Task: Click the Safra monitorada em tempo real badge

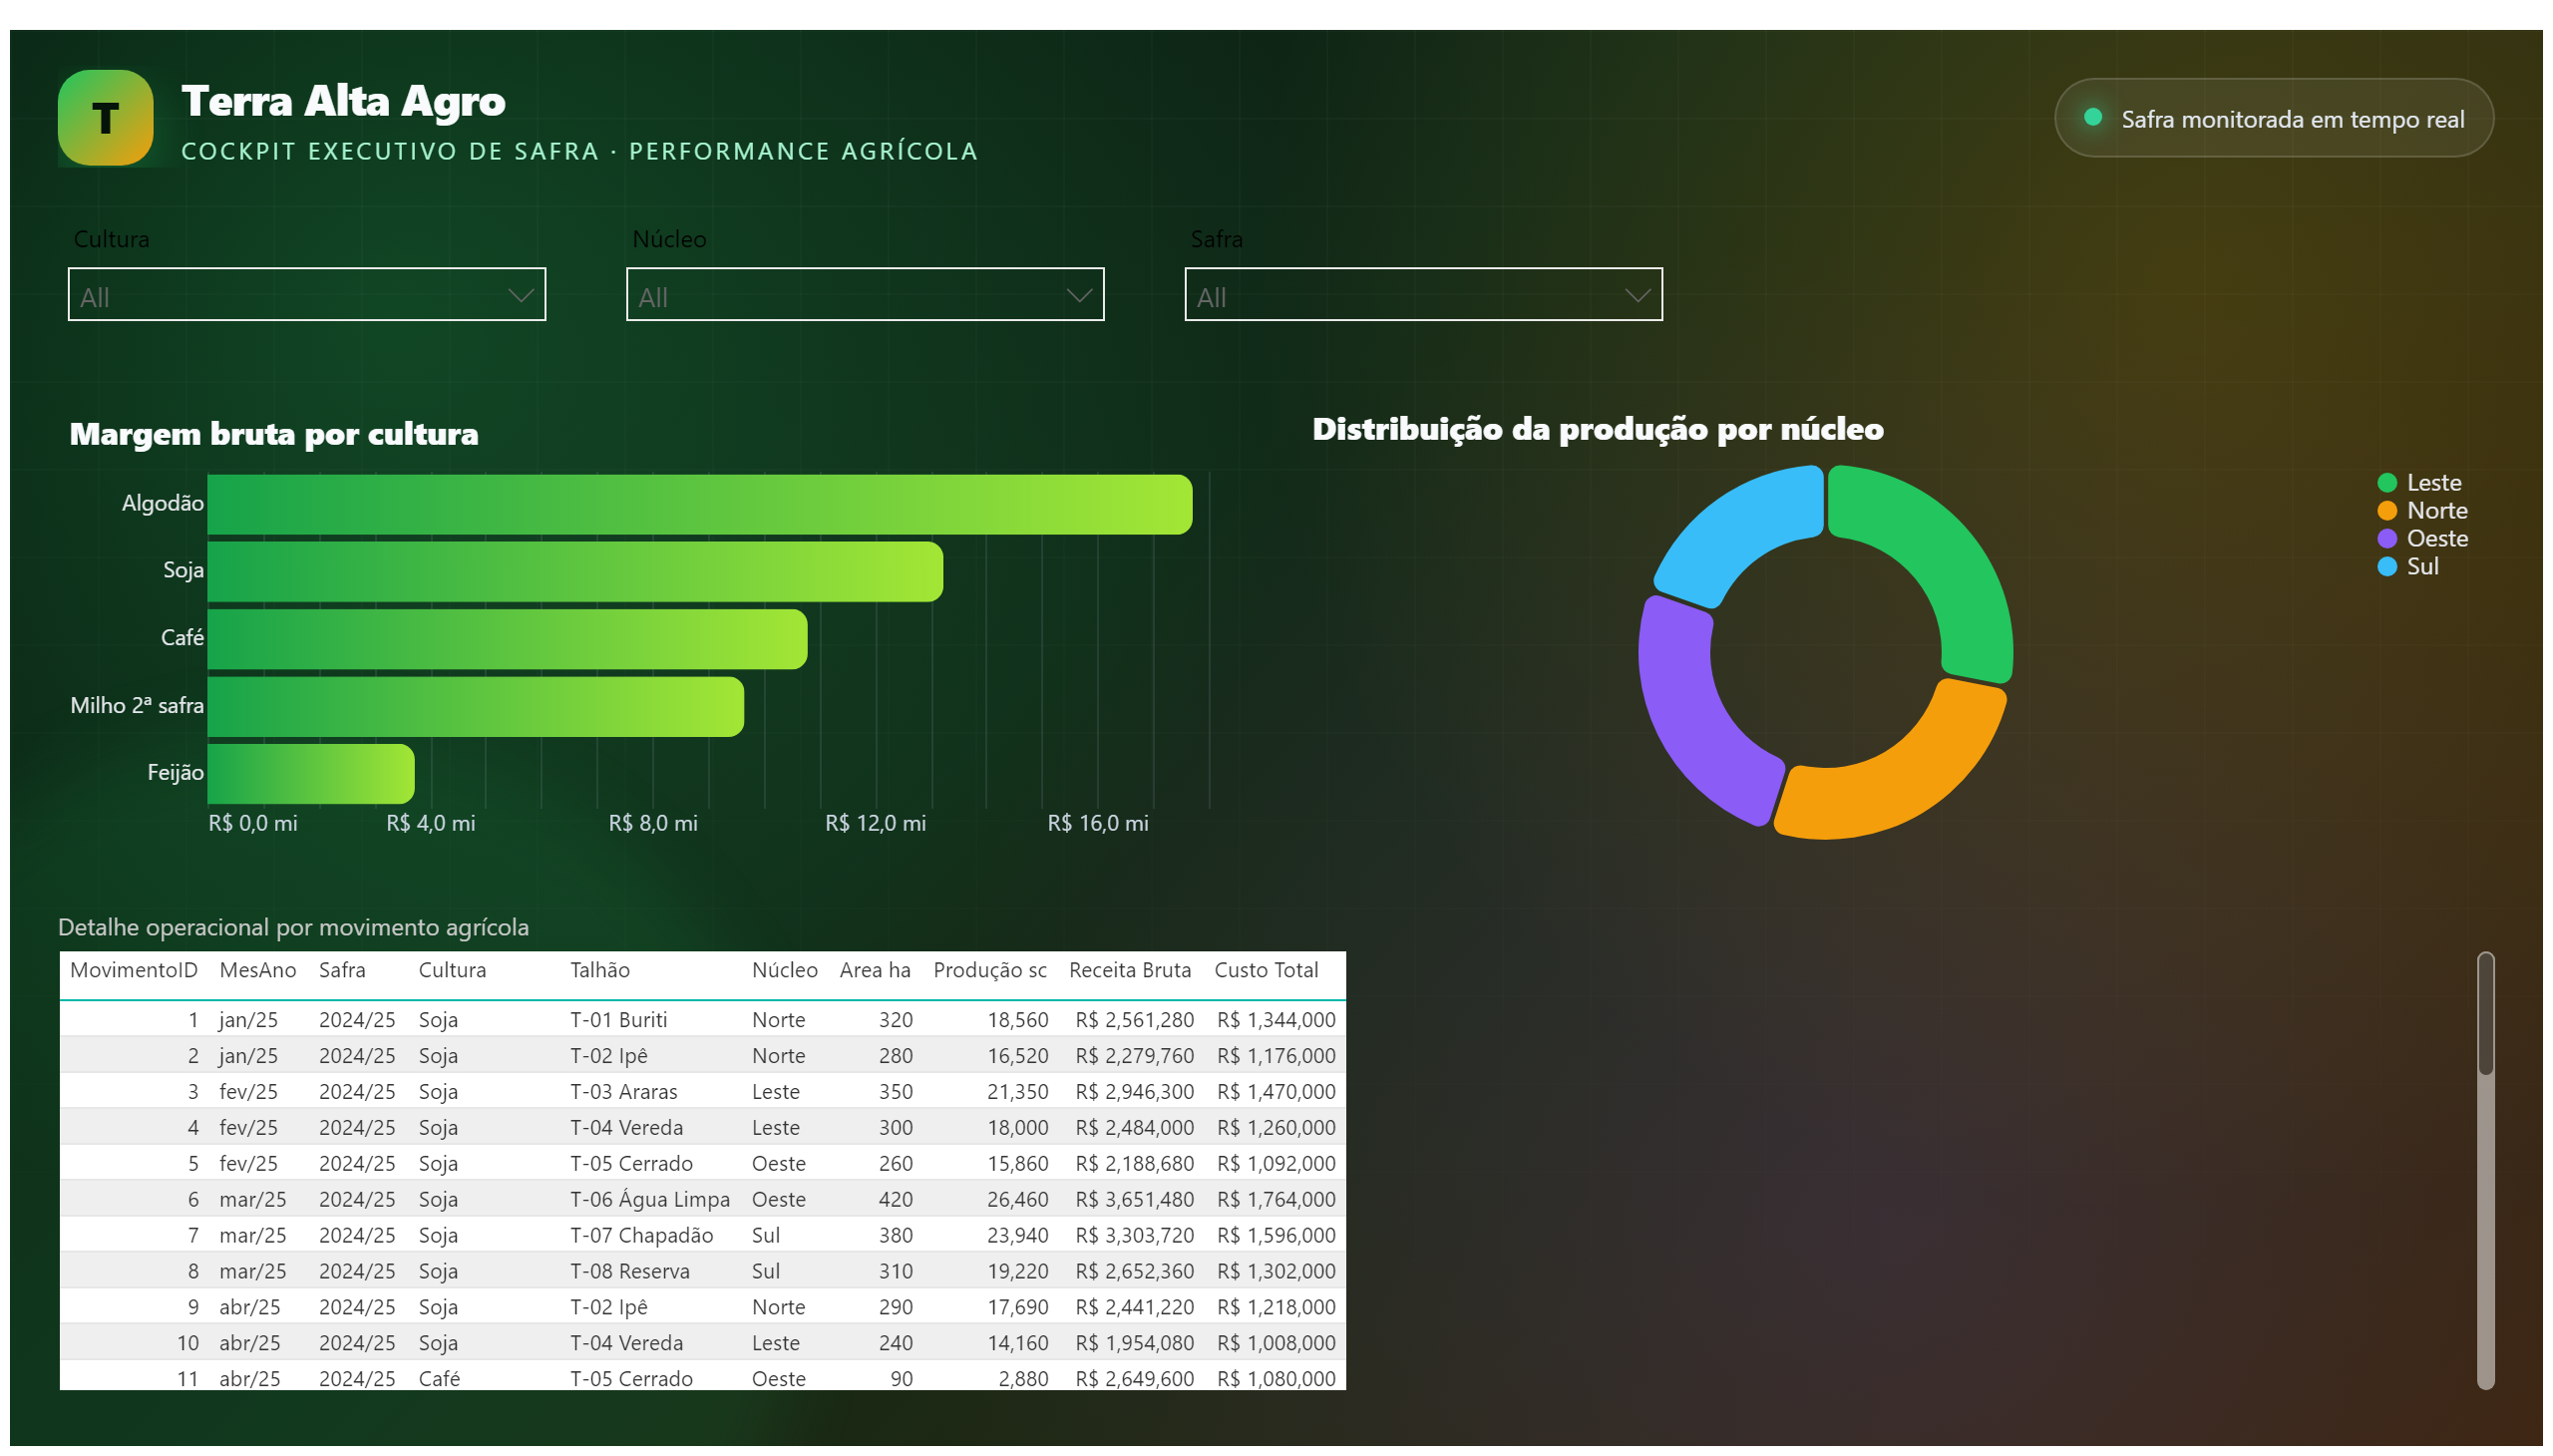Action: tap(2274, 118)
